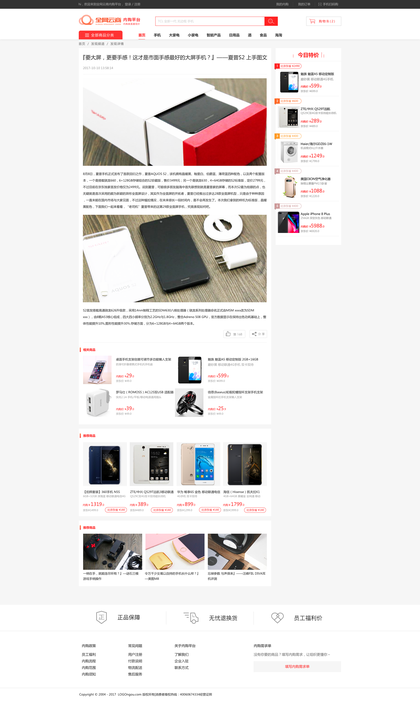
Task: Select the 手机 navigation tab
Action: pyautogui.click(x=157, y=35)
